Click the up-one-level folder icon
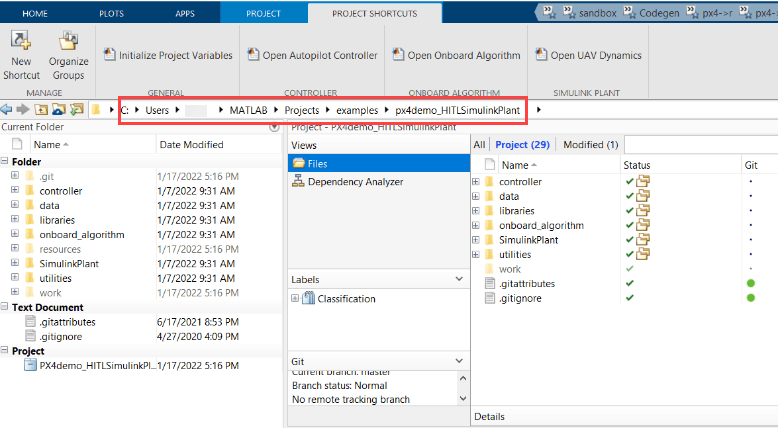 pyautogui.click(x=41, y=109)
